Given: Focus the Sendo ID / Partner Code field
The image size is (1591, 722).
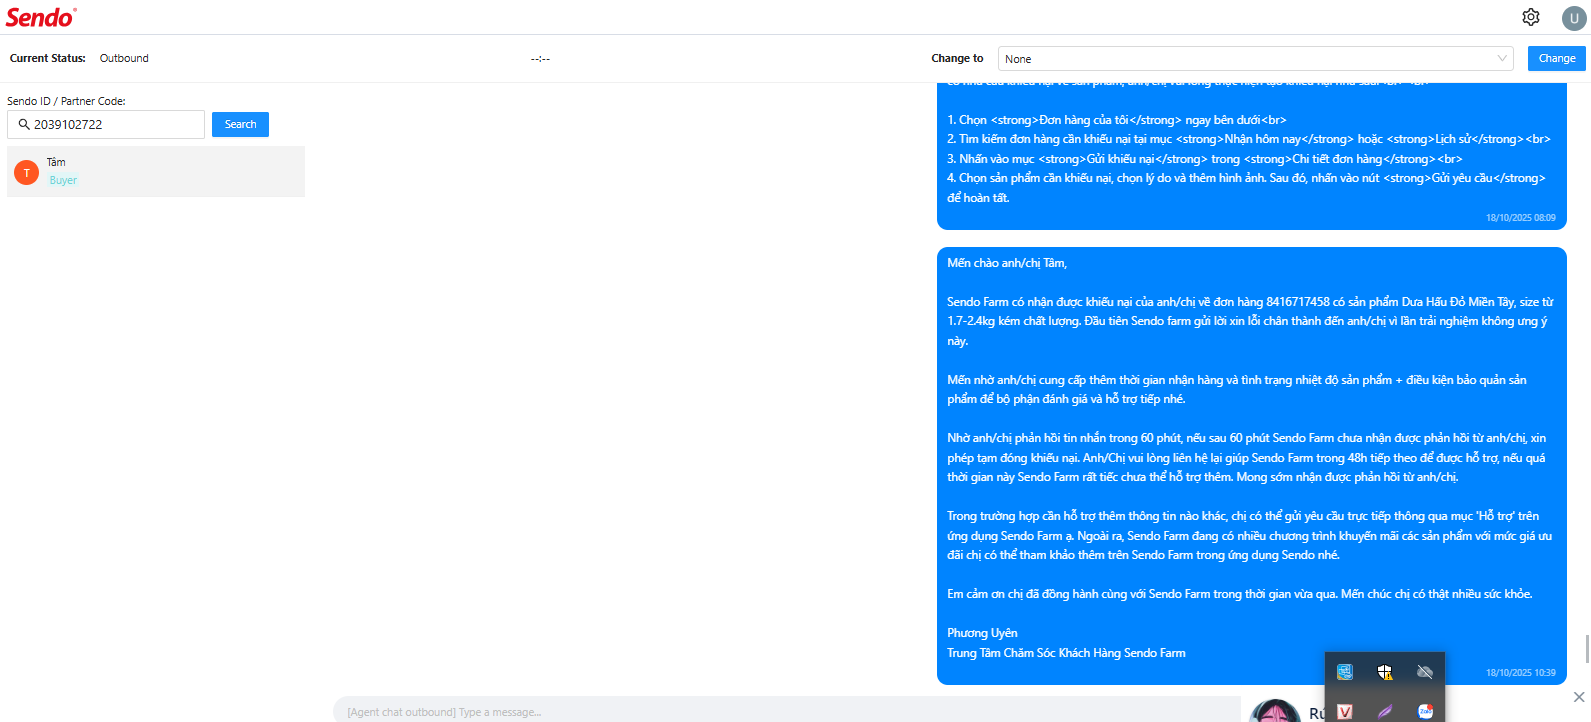Looking at the screenshot, I should (x=106, y=124).
